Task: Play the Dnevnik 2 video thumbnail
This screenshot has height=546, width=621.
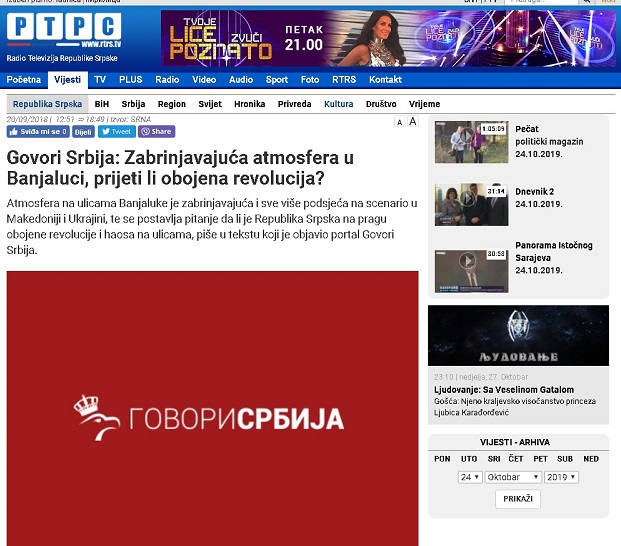Action: [471, 204]
